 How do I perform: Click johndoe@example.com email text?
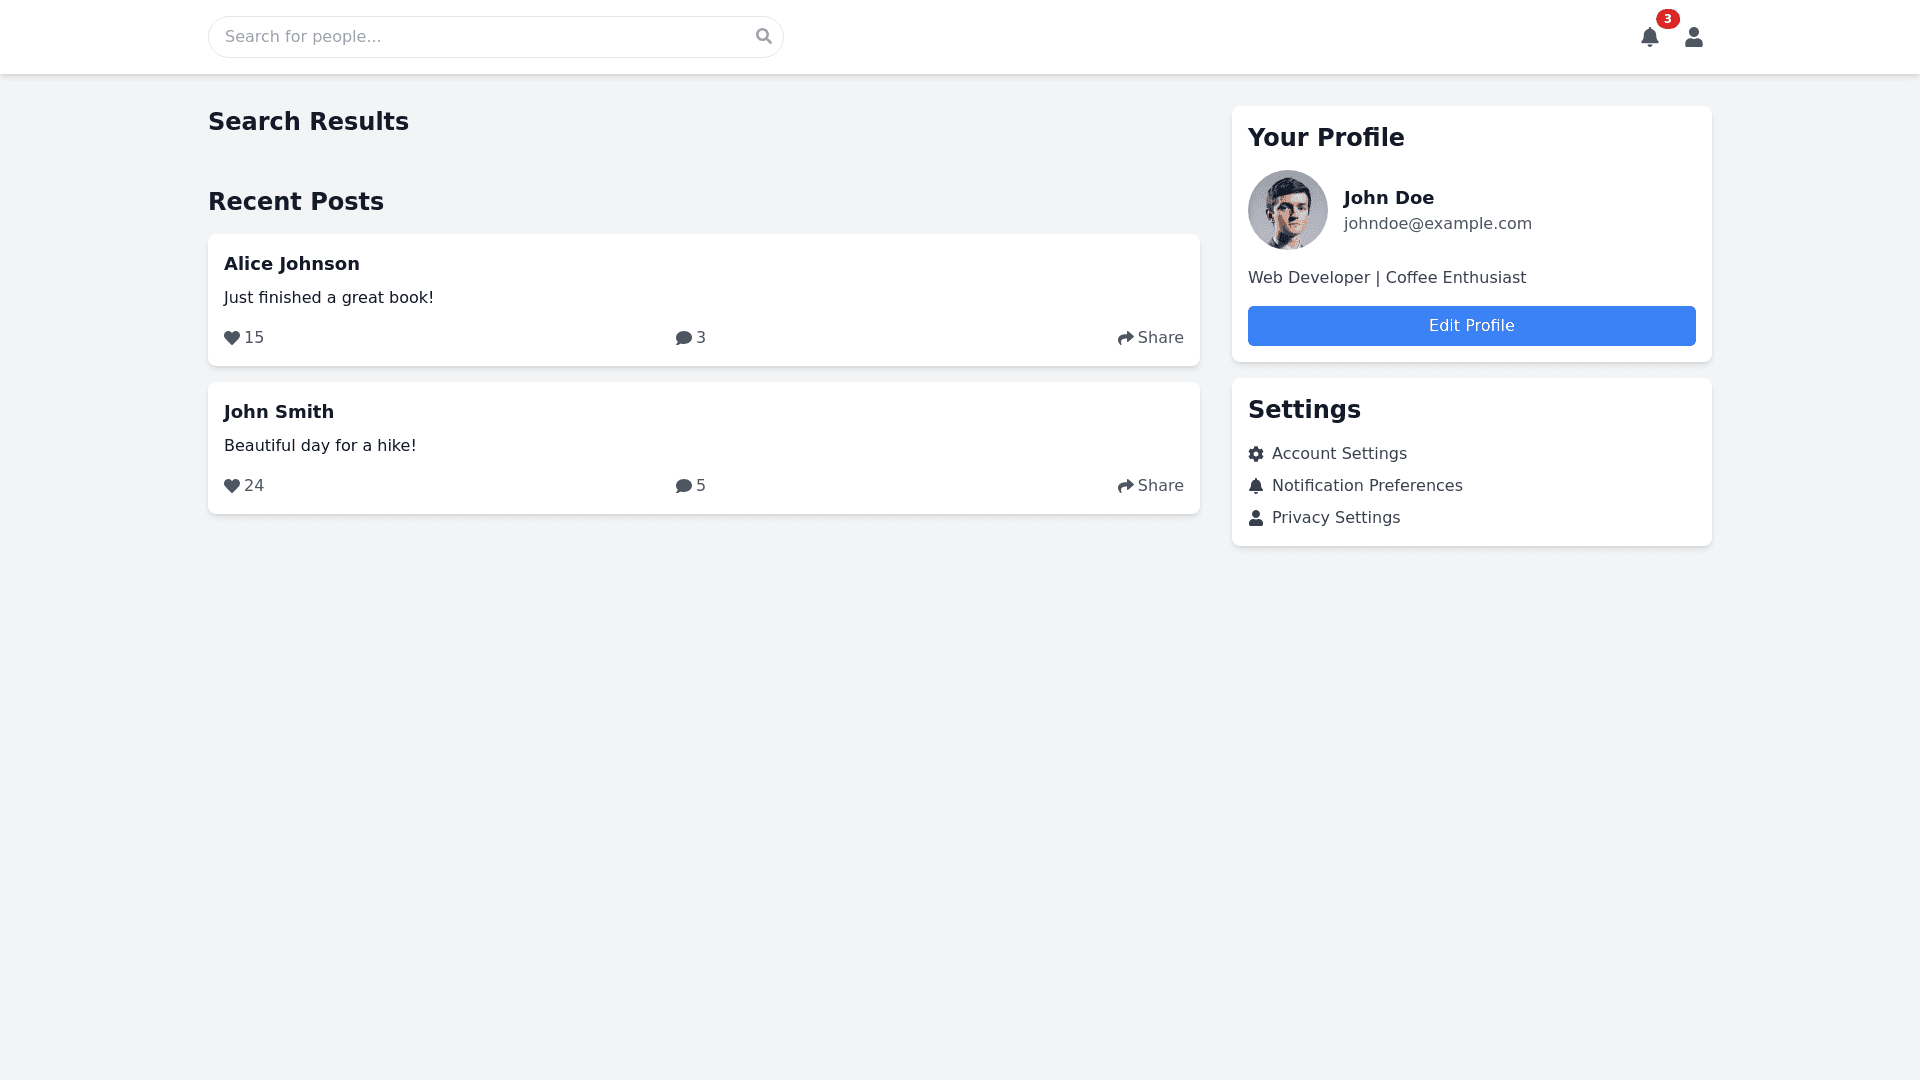1437,224
